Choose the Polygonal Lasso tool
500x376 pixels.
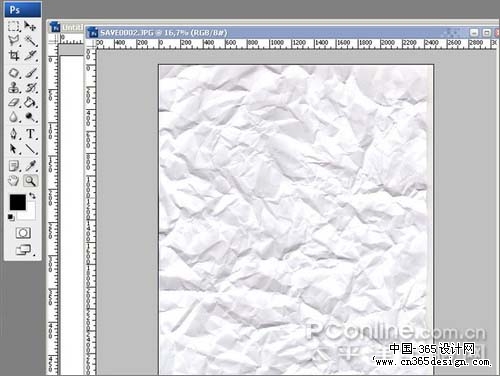tap(14, 41)
